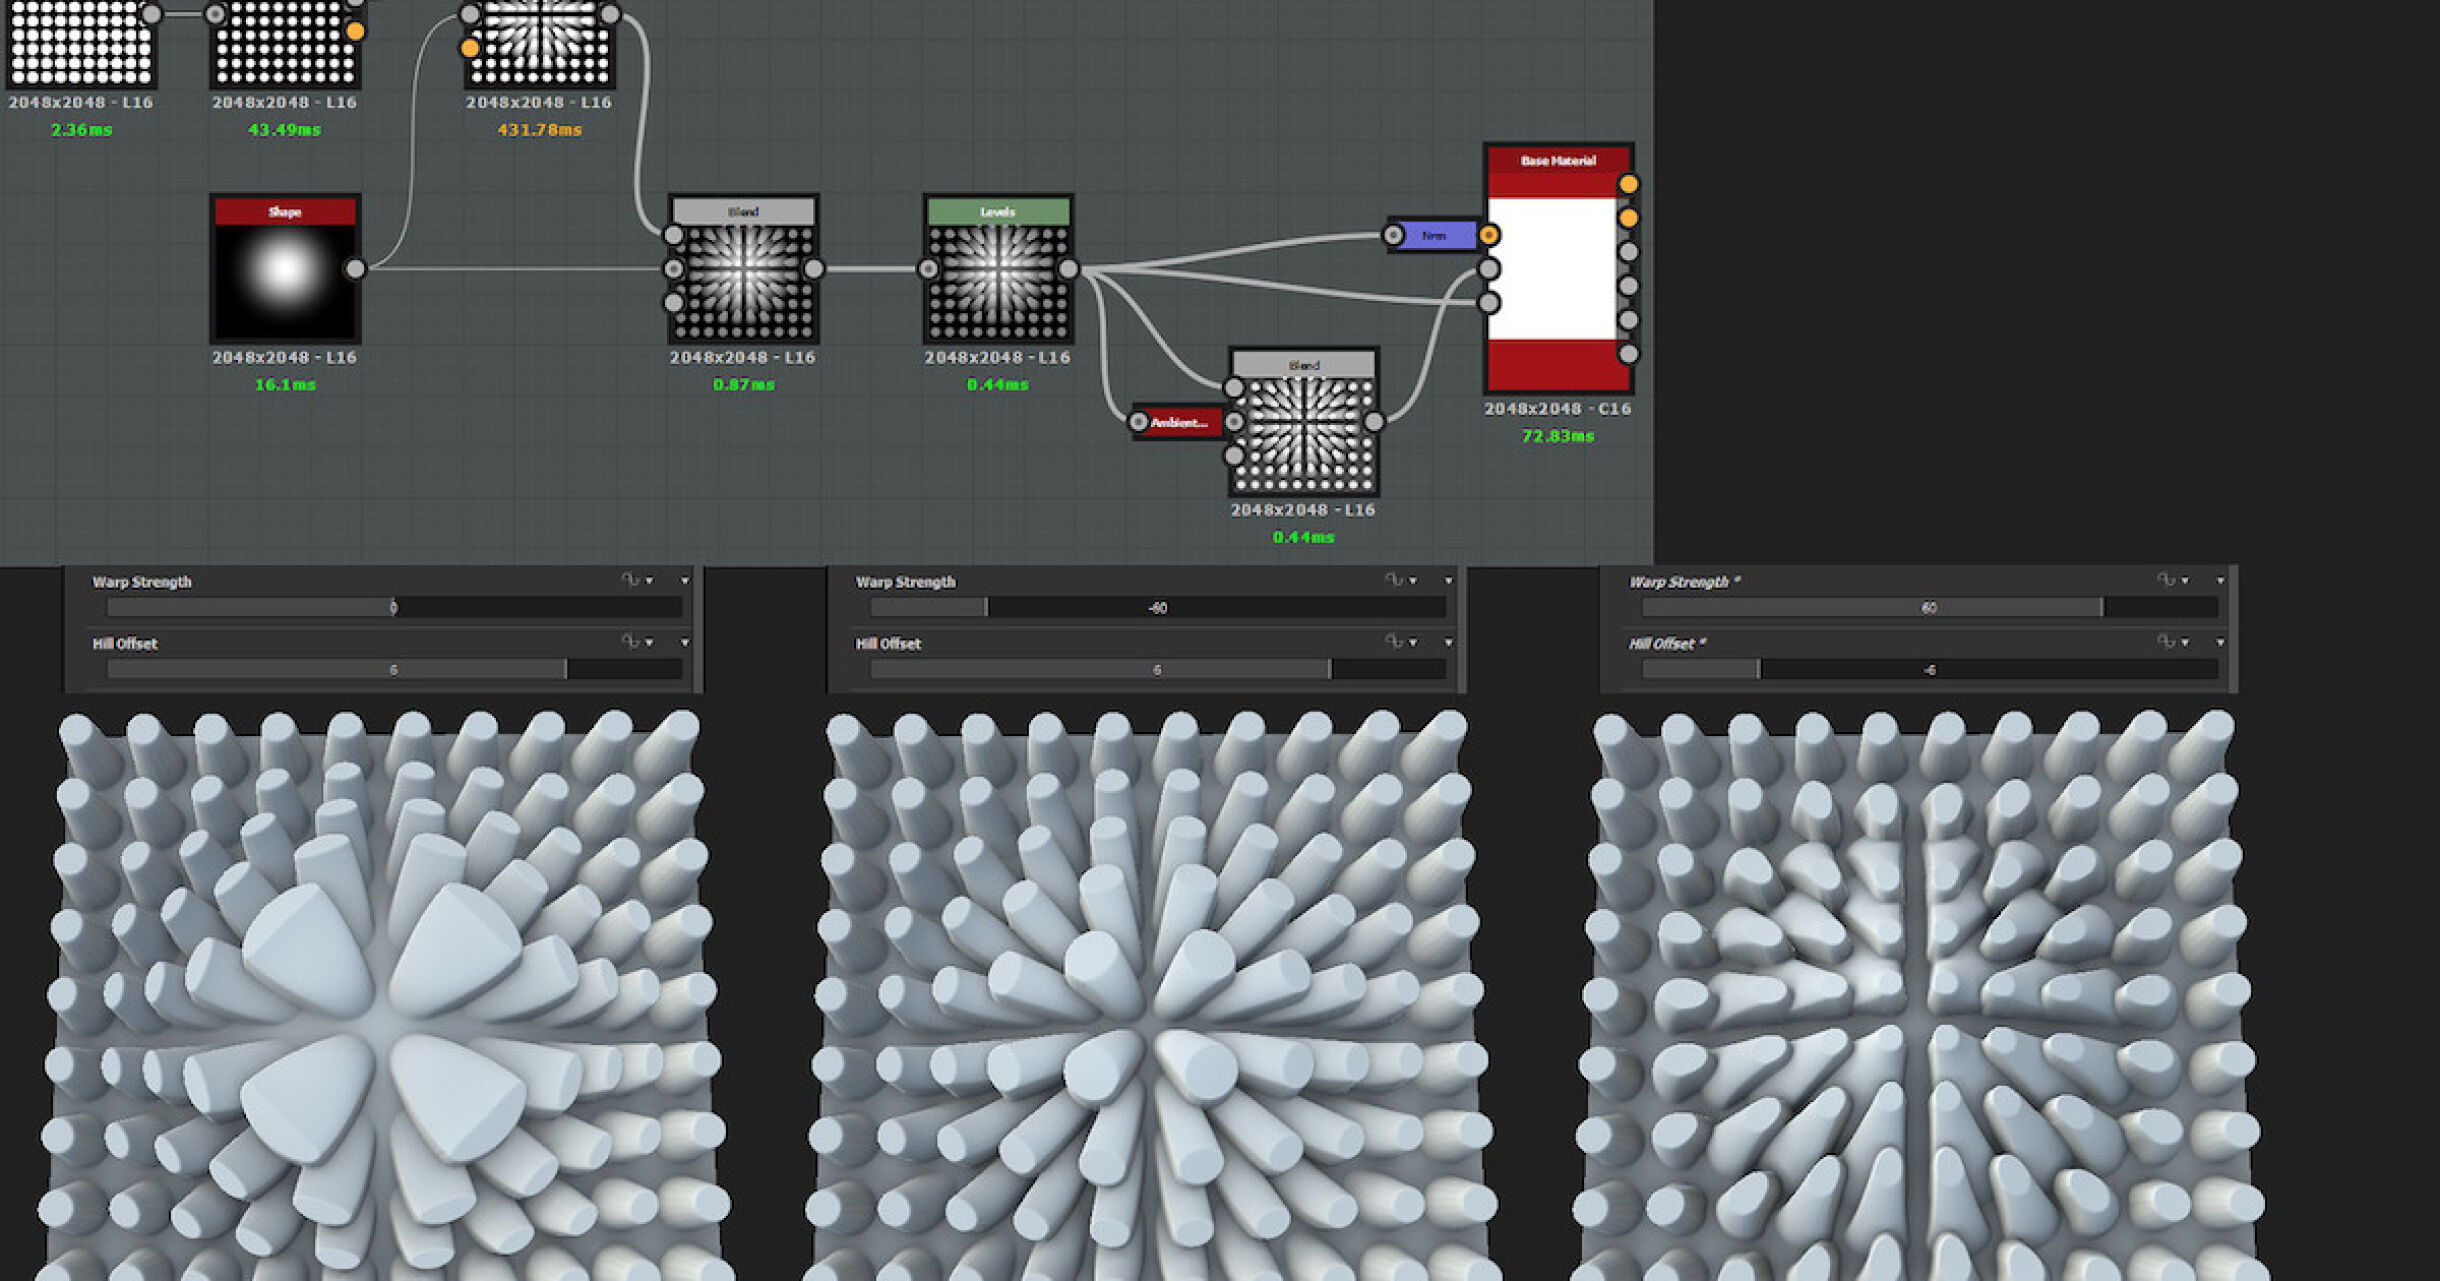The height and width of the screenshot is (1281, 2440).
Task: Open arrow beside function icon, right Warp Strength
Action: point(2184,580)
